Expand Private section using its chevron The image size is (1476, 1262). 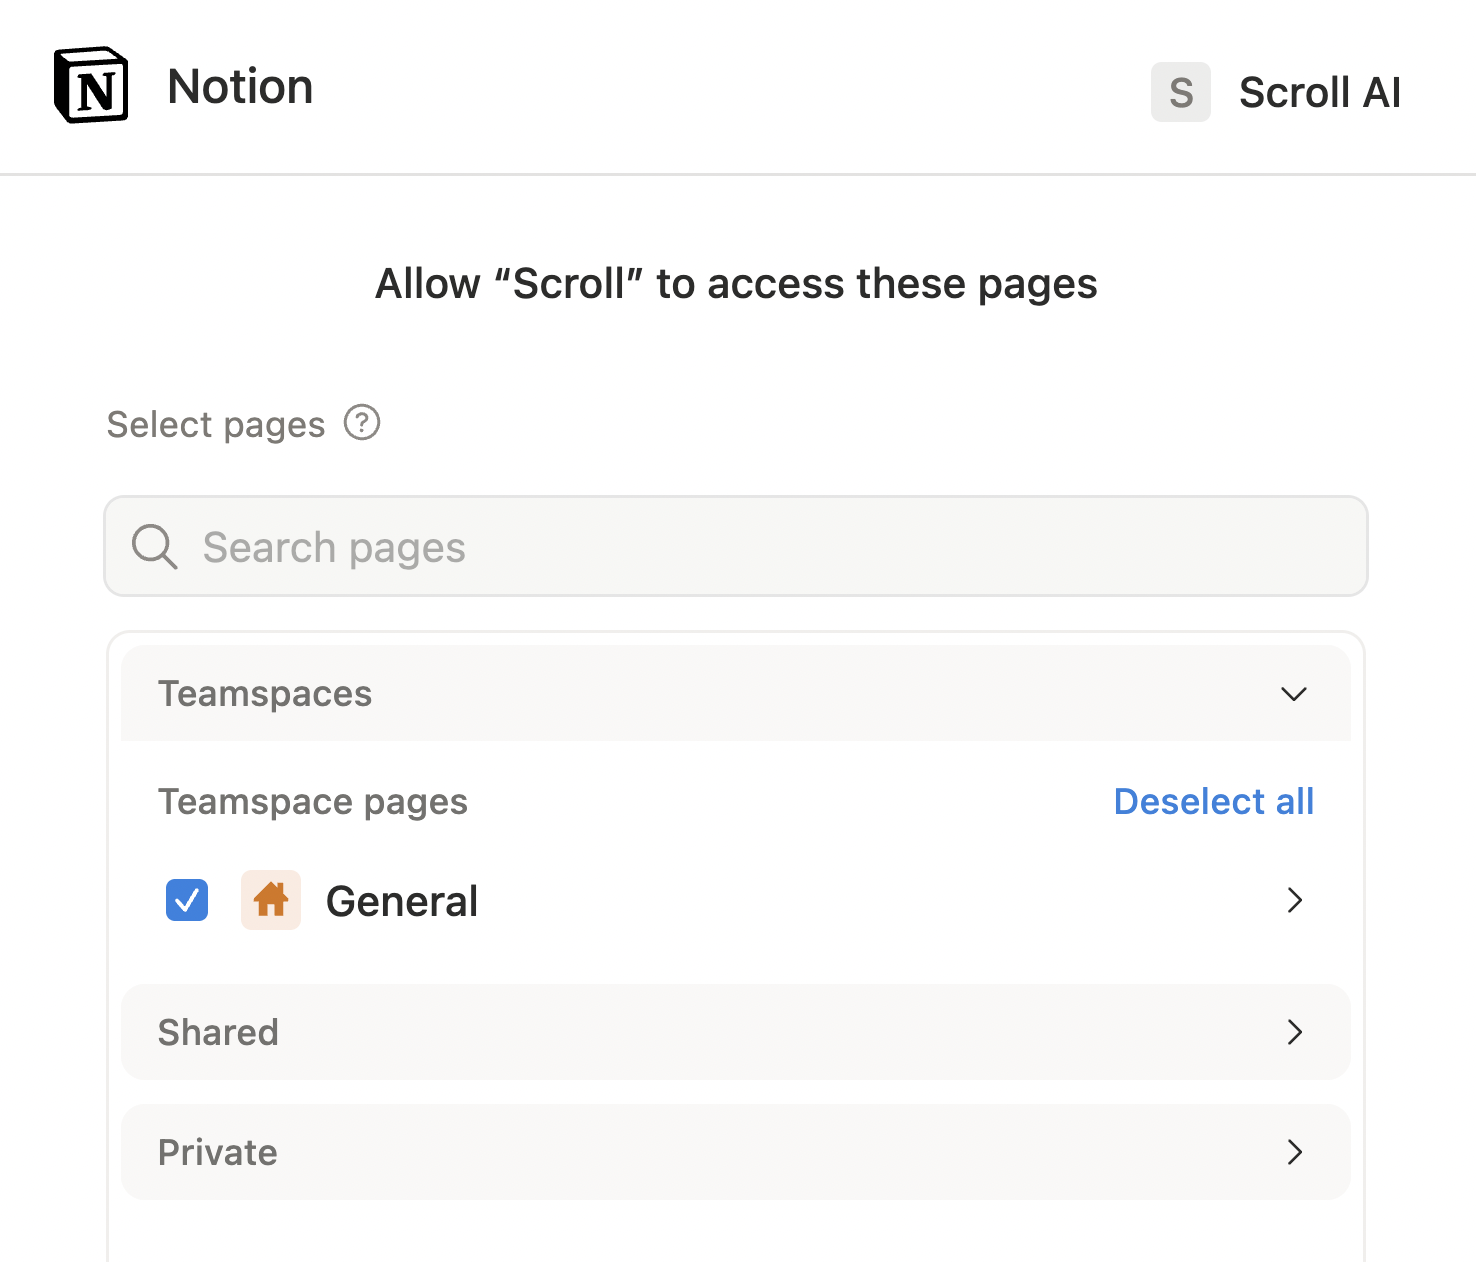pos(1294,1152)
